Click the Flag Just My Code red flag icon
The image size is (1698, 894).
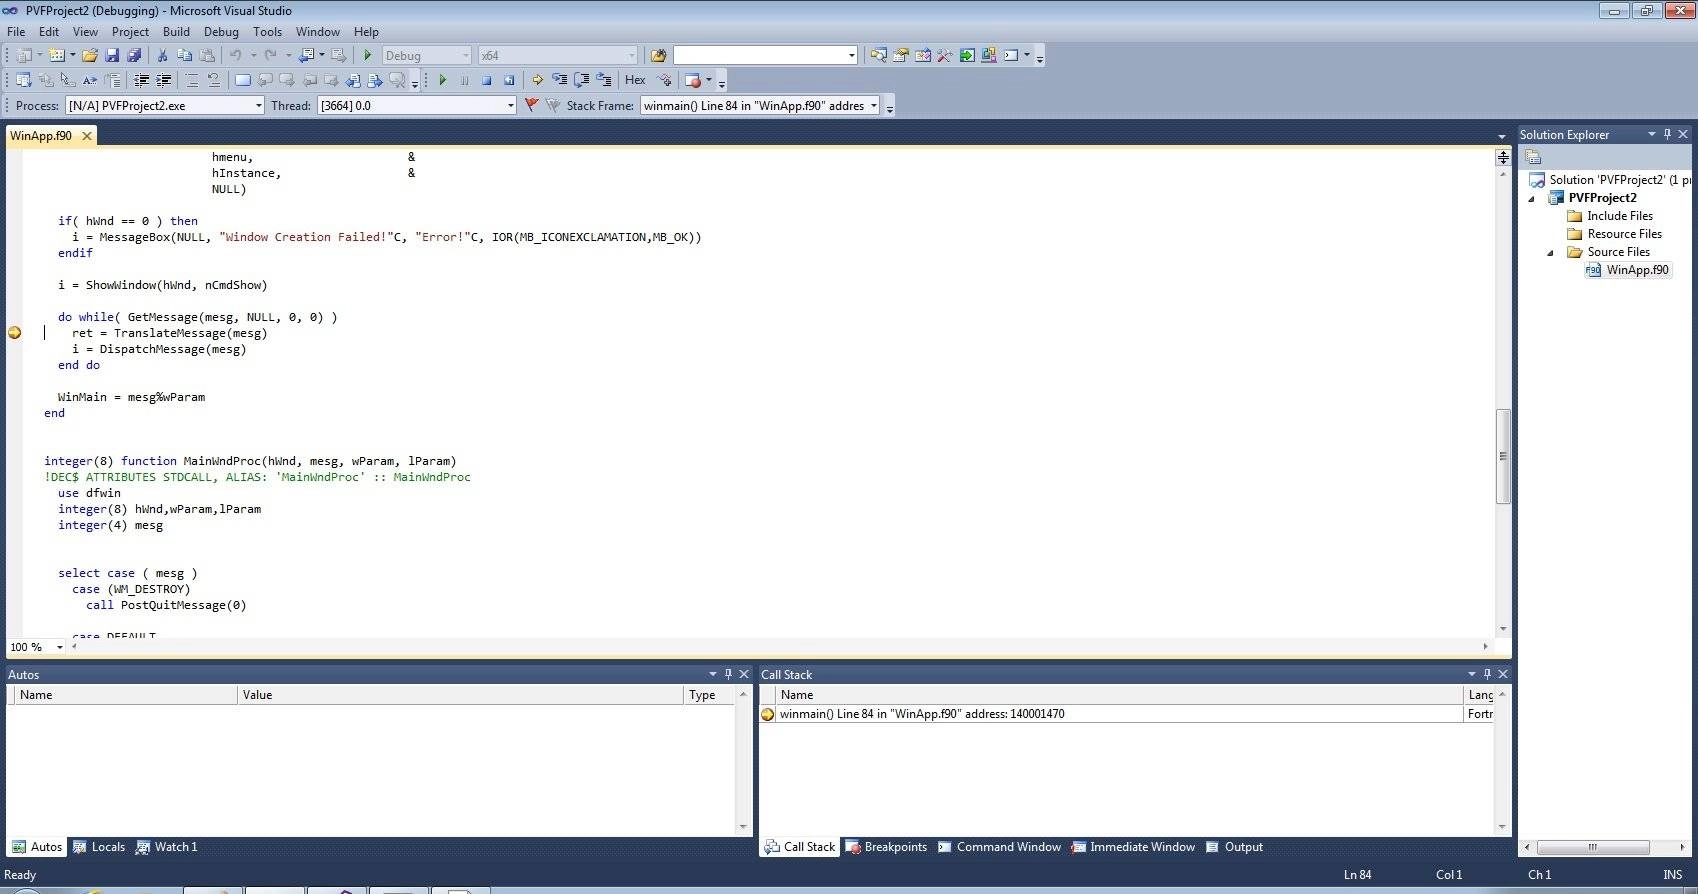point(531,105)
